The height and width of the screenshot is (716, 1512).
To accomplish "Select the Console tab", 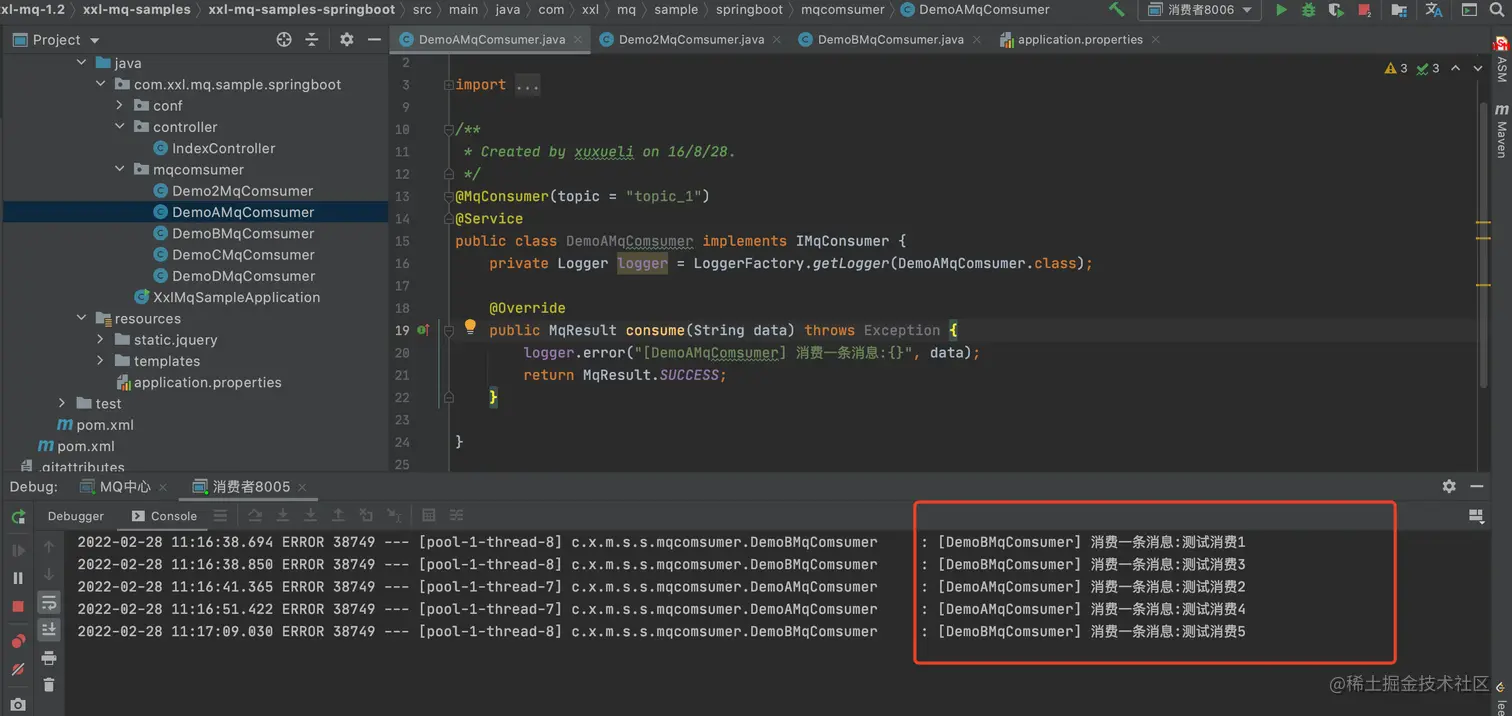I will 165,516.
